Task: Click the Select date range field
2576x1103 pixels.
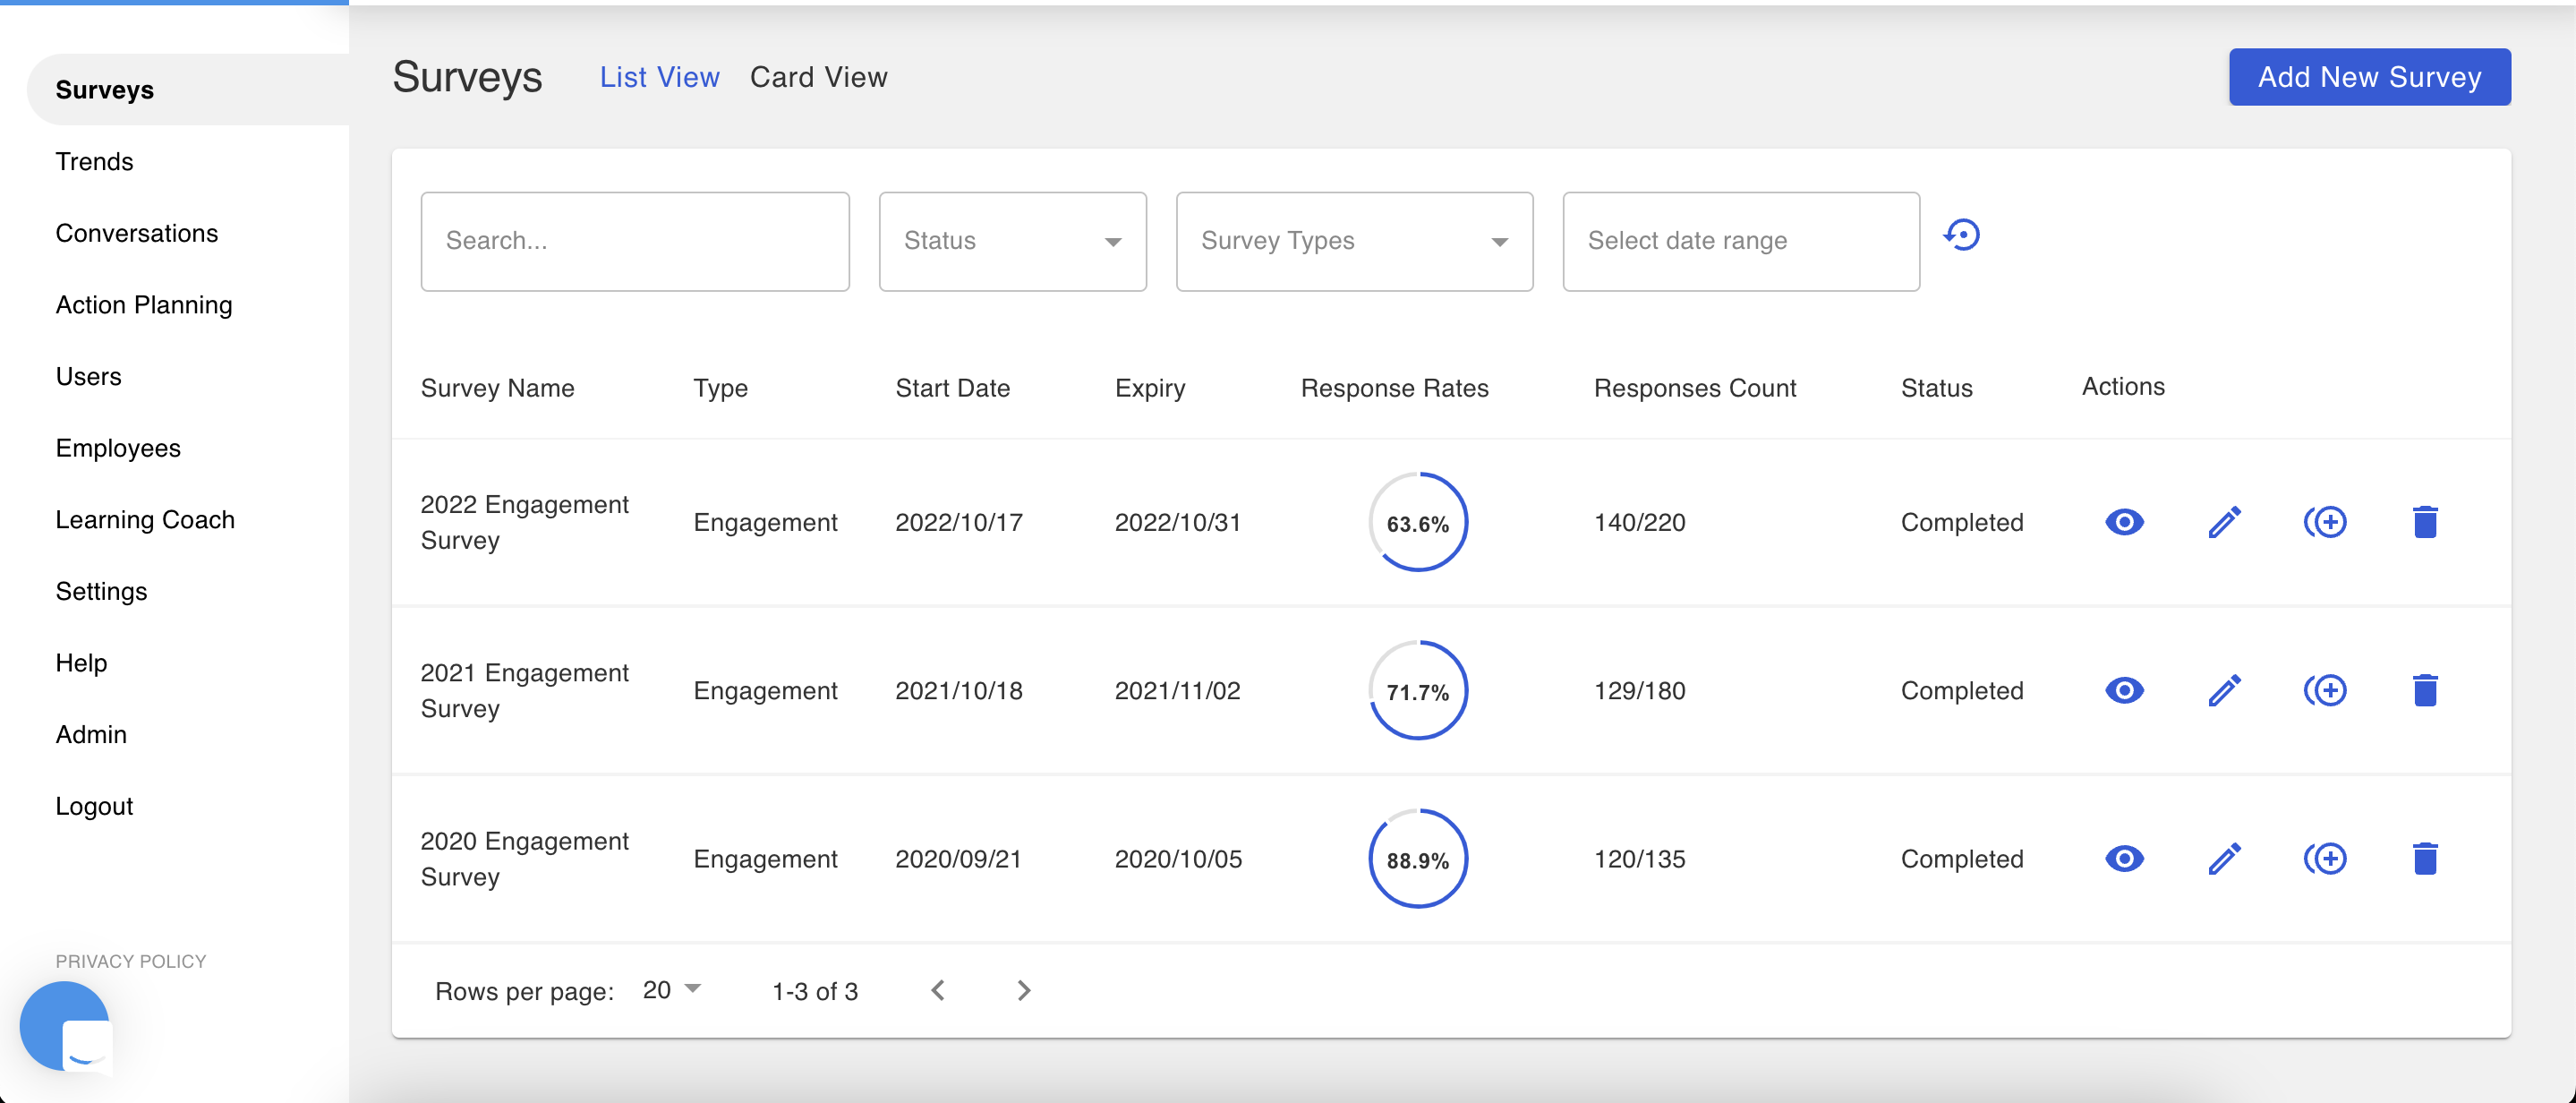Action: [1741, 241]
